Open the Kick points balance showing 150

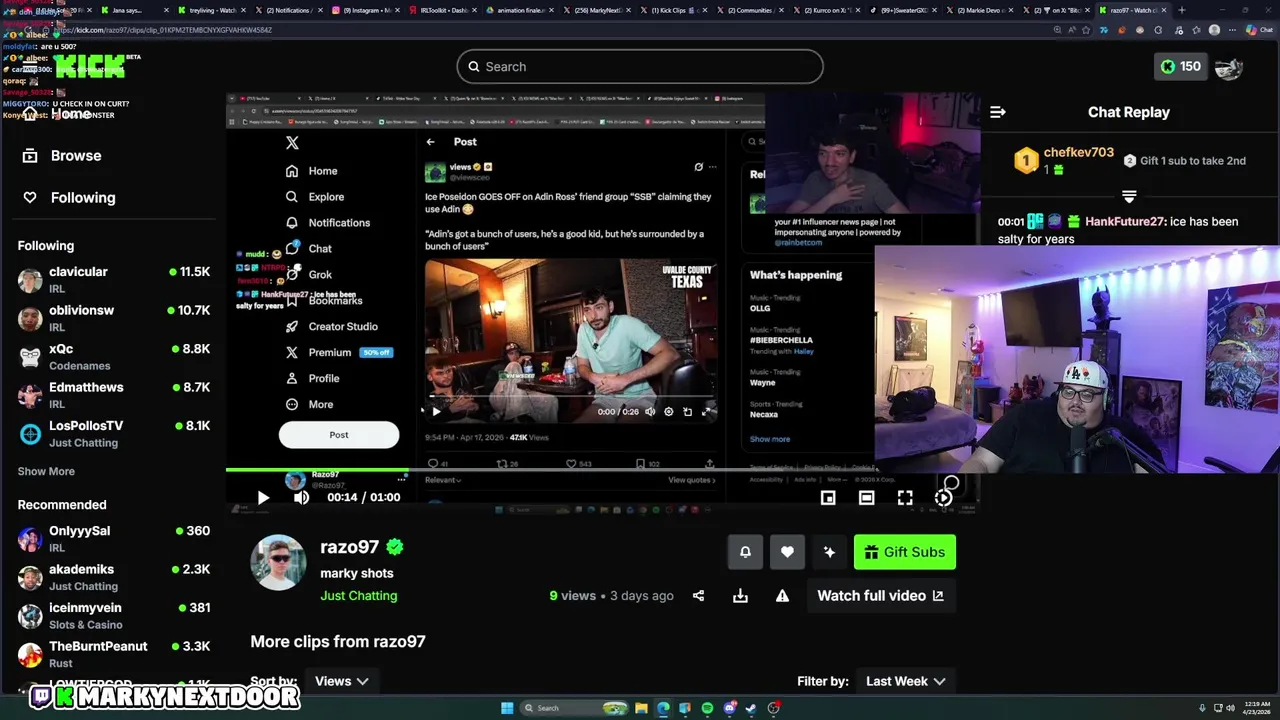[x=1180, y=67]
